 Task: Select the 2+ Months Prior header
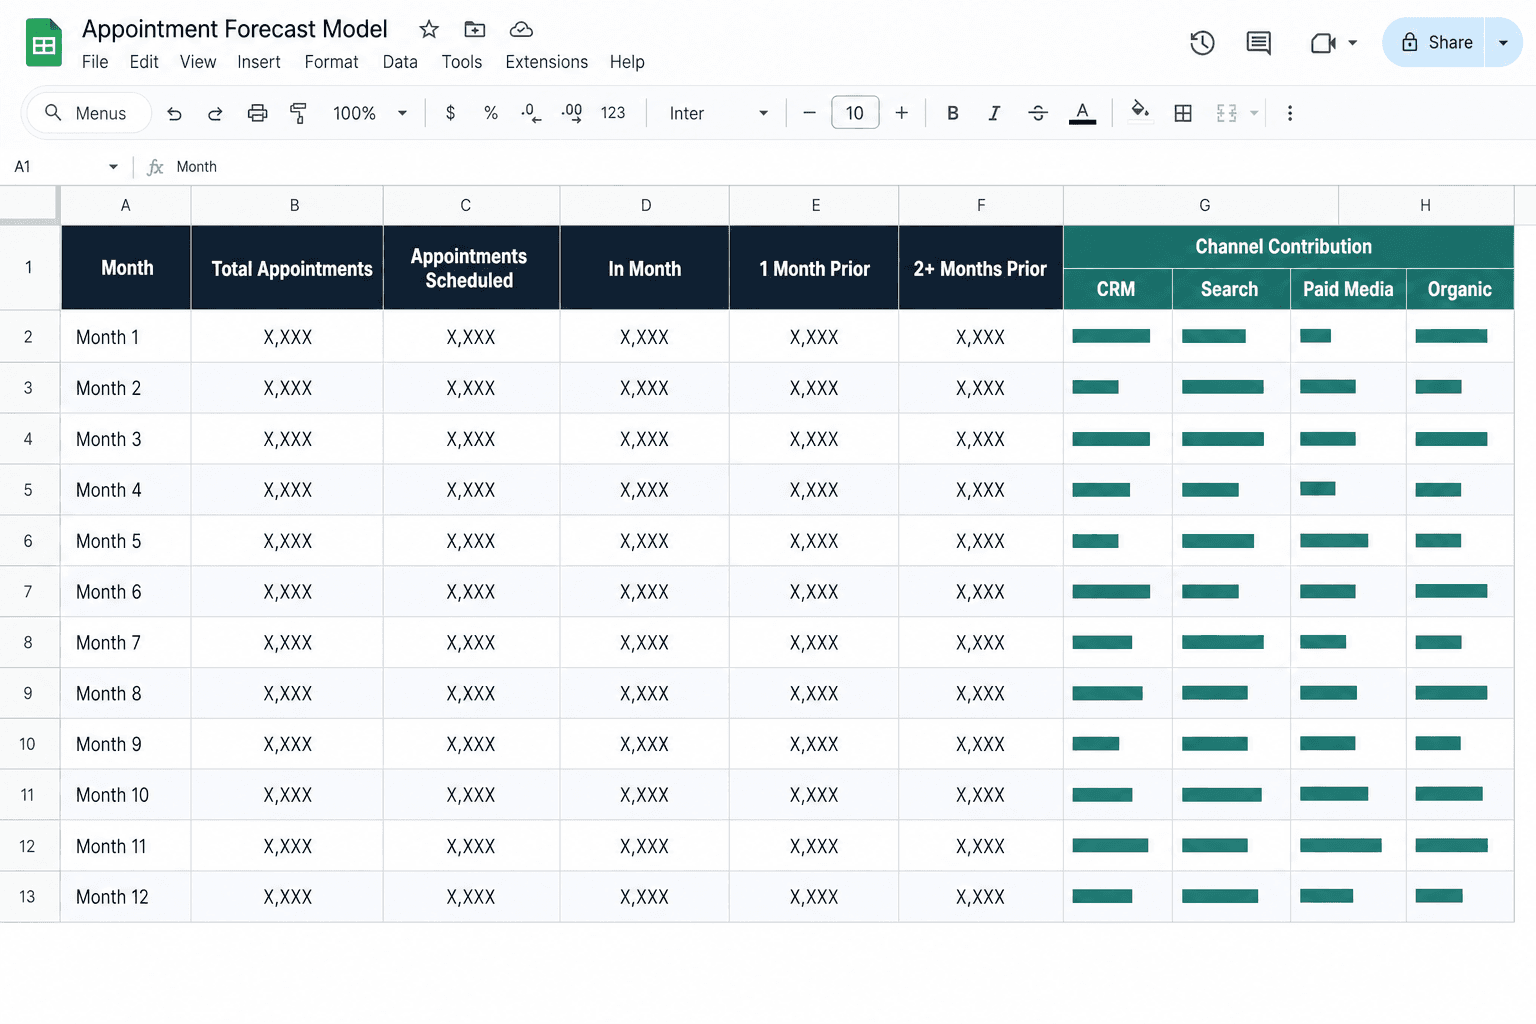point(981,268)
